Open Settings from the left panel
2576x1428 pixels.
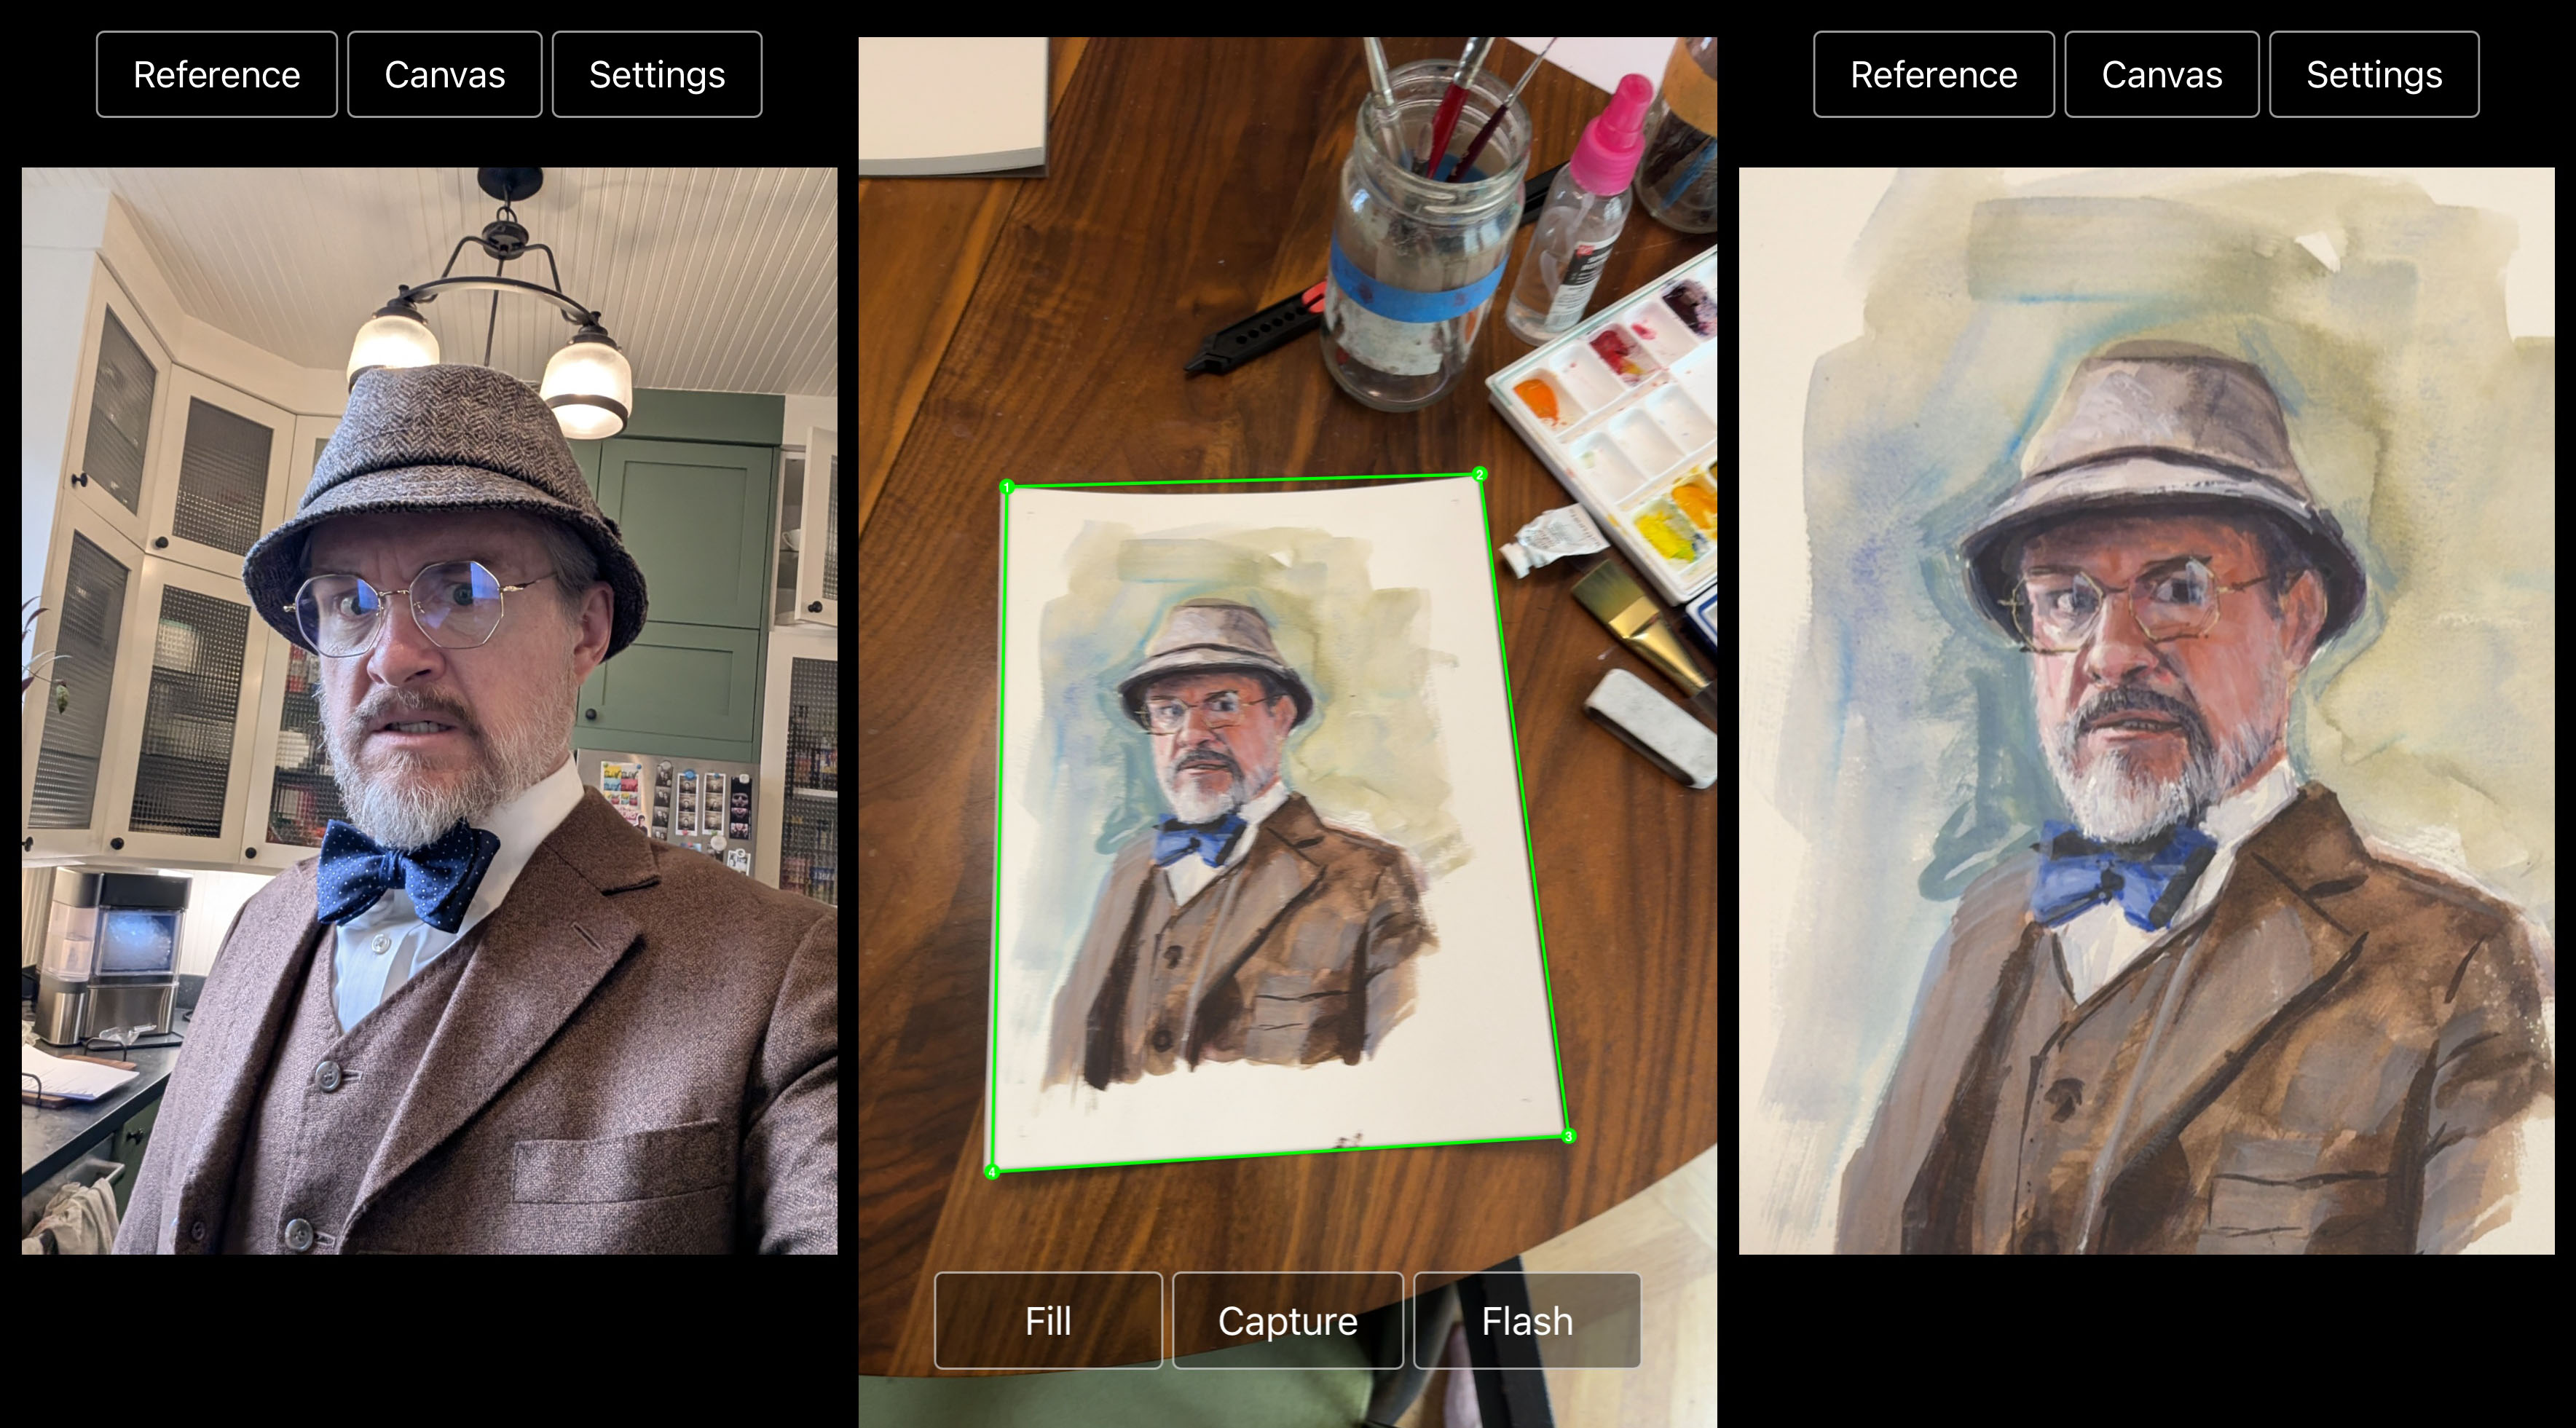point(656,73)
